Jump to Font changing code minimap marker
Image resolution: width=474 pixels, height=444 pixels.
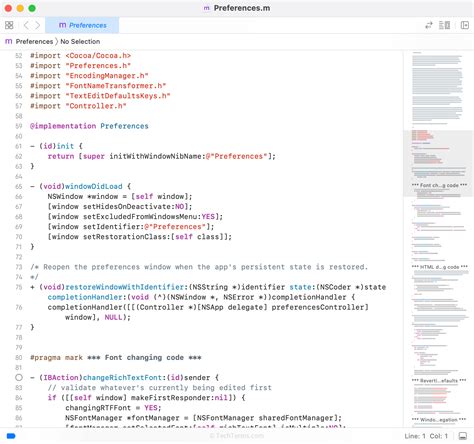[x=439, y=185]
